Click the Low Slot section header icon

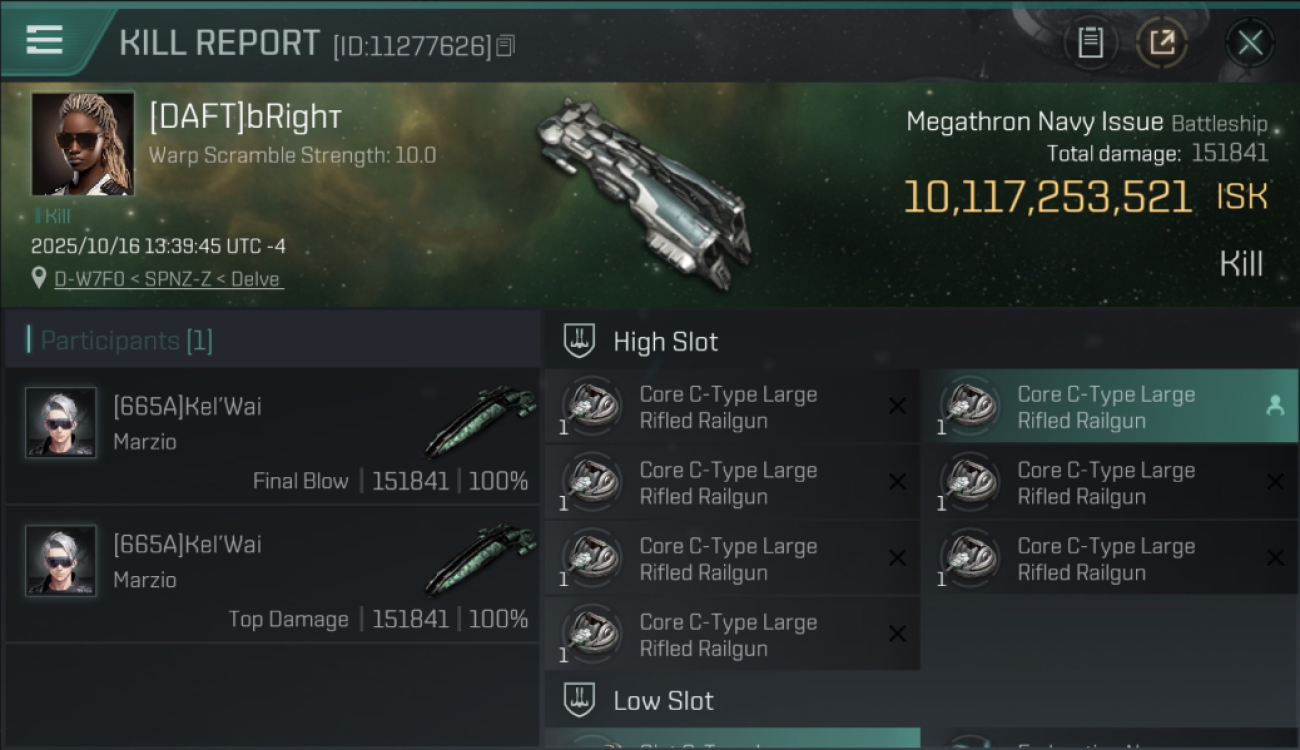580,700
